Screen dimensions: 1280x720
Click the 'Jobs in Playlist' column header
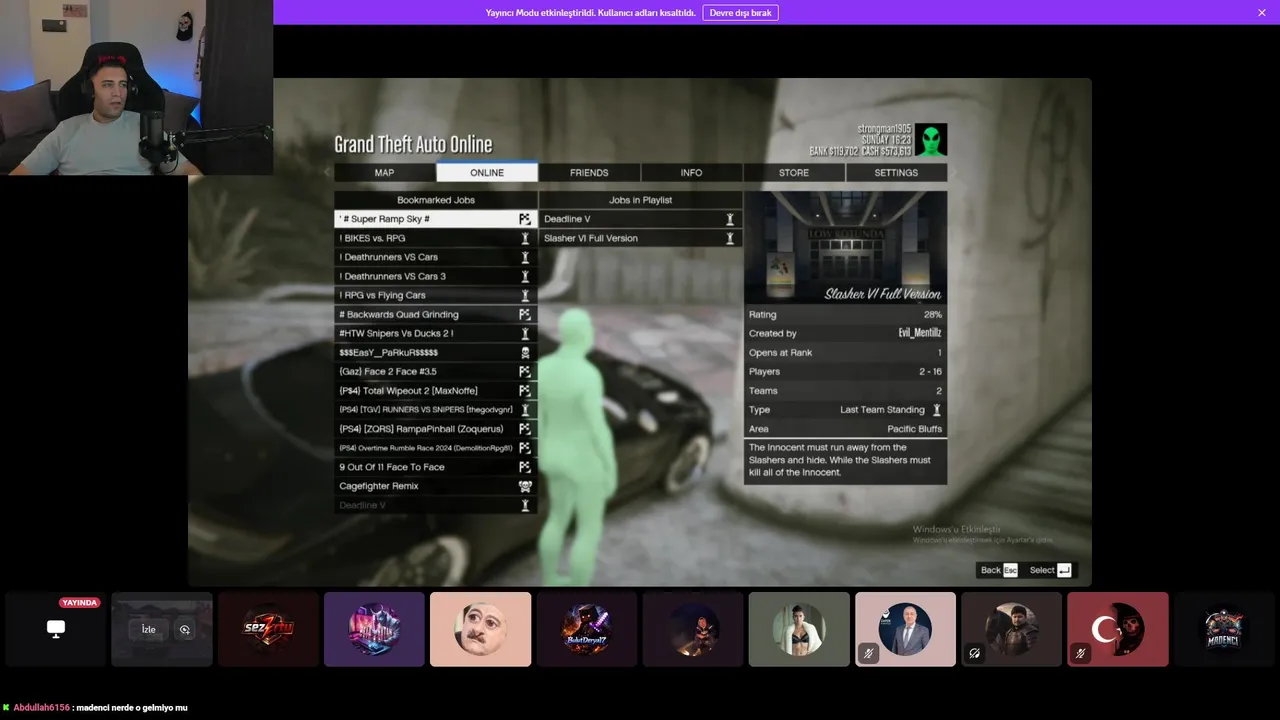[x=640, y=200]
